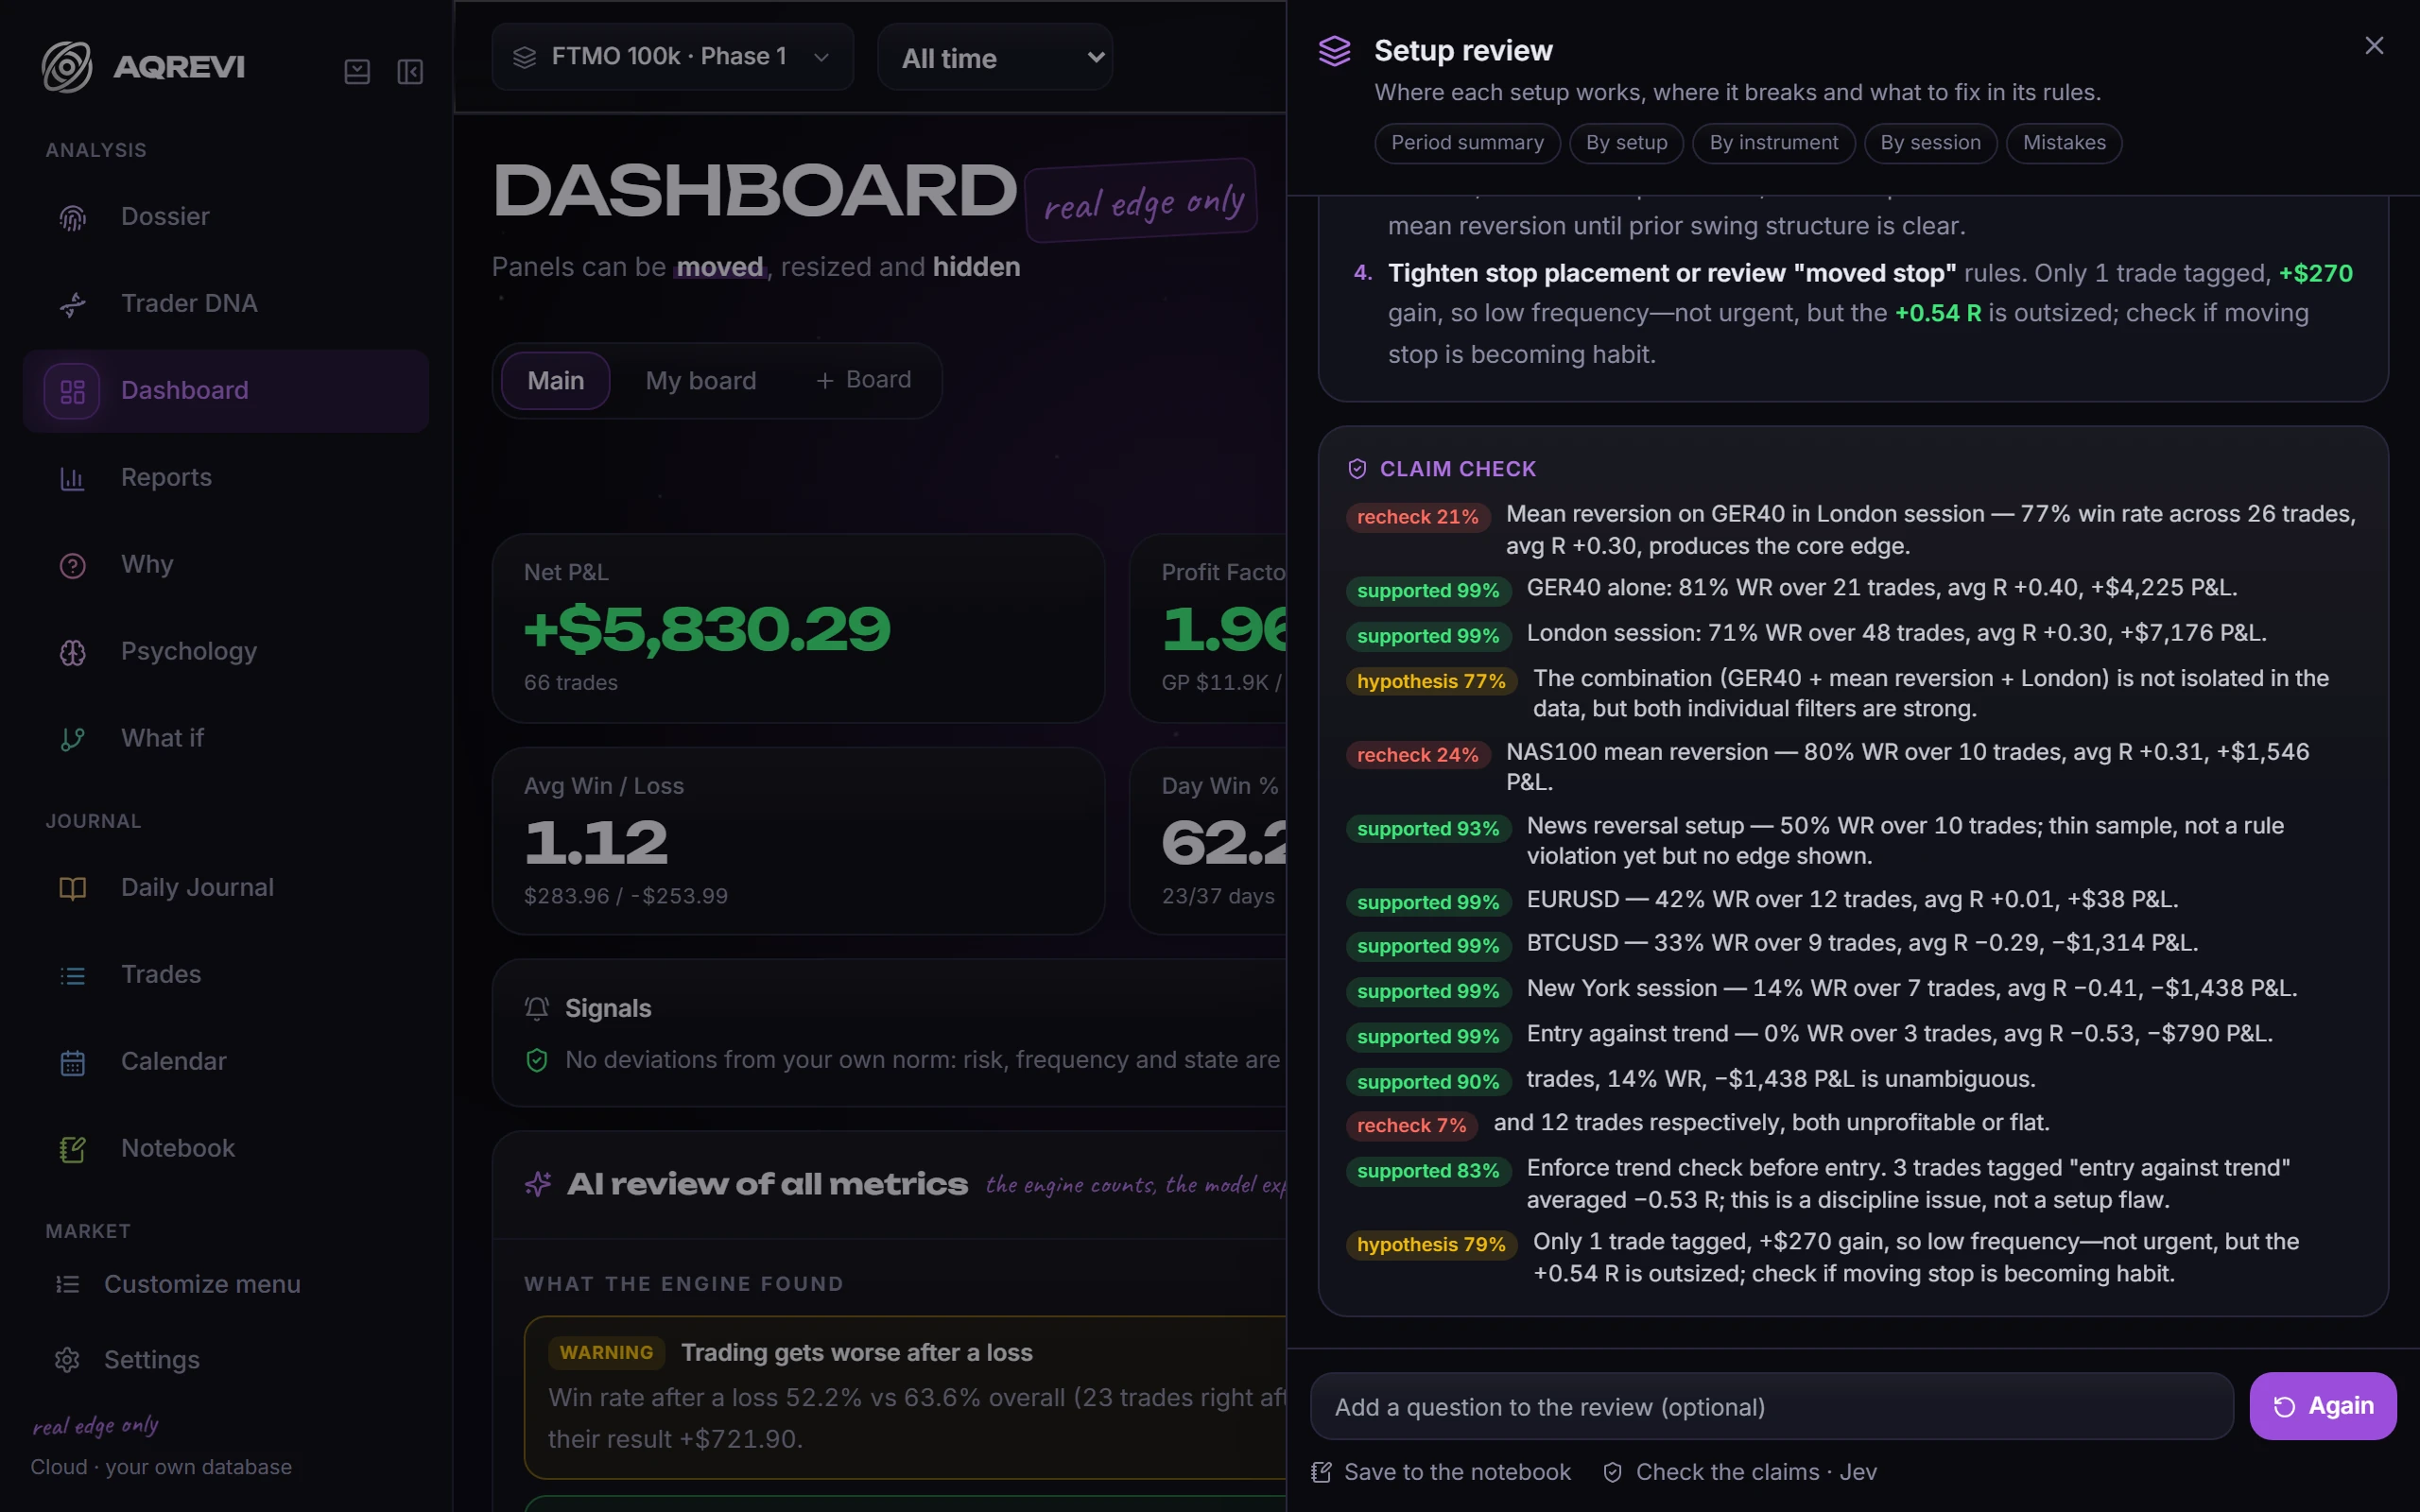Select the By session chip
2420x1512 pixels.
[x=1930, y=143]
